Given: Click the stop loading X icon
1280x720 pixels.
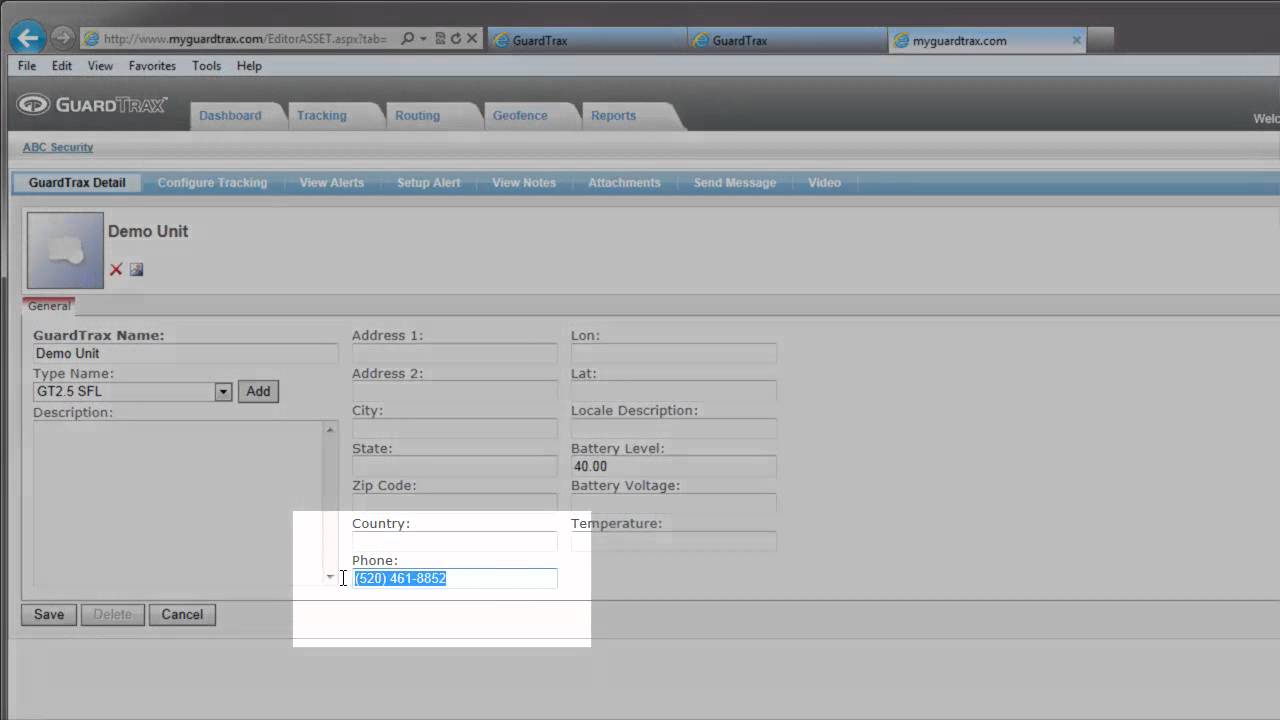Looking at the screenshot, I should click(x=472, y=39).
